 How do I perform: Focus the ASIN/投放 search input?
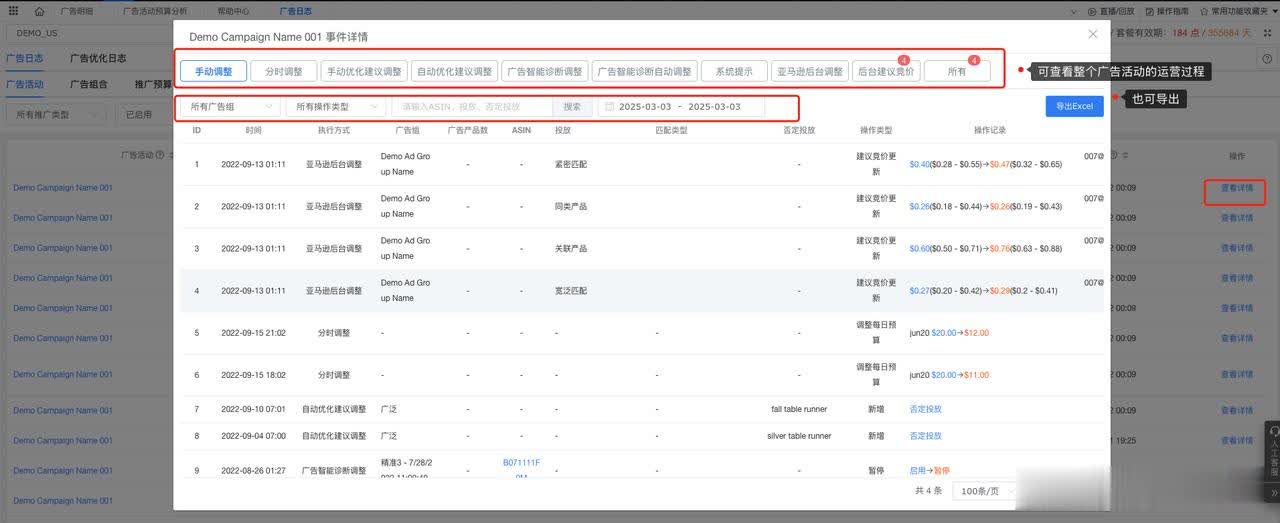tap(472, 106)
